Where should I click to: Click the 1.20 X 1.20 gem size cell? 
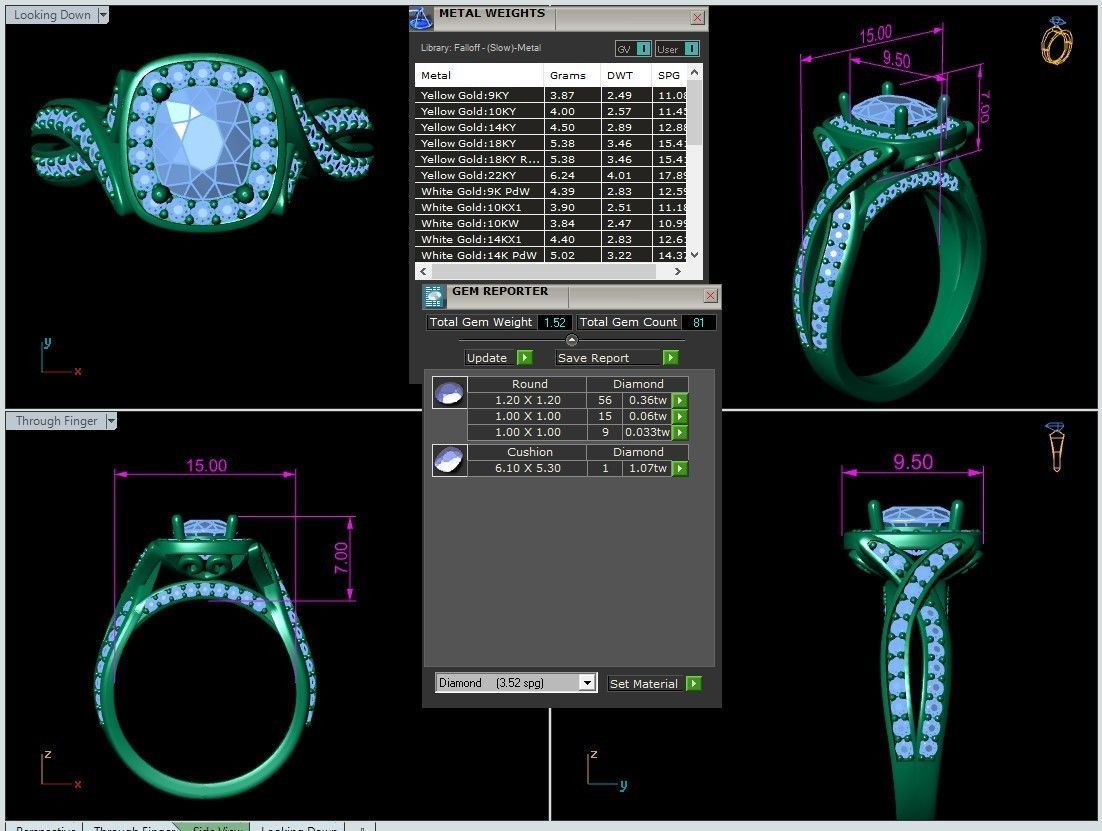click(527, 400)
